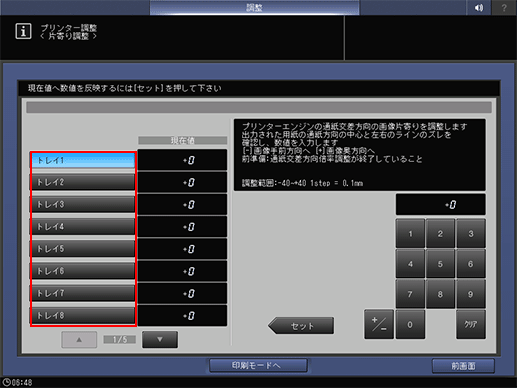517x388 pixels.
Task: Tap the information i icon
Action: point(23,31)
